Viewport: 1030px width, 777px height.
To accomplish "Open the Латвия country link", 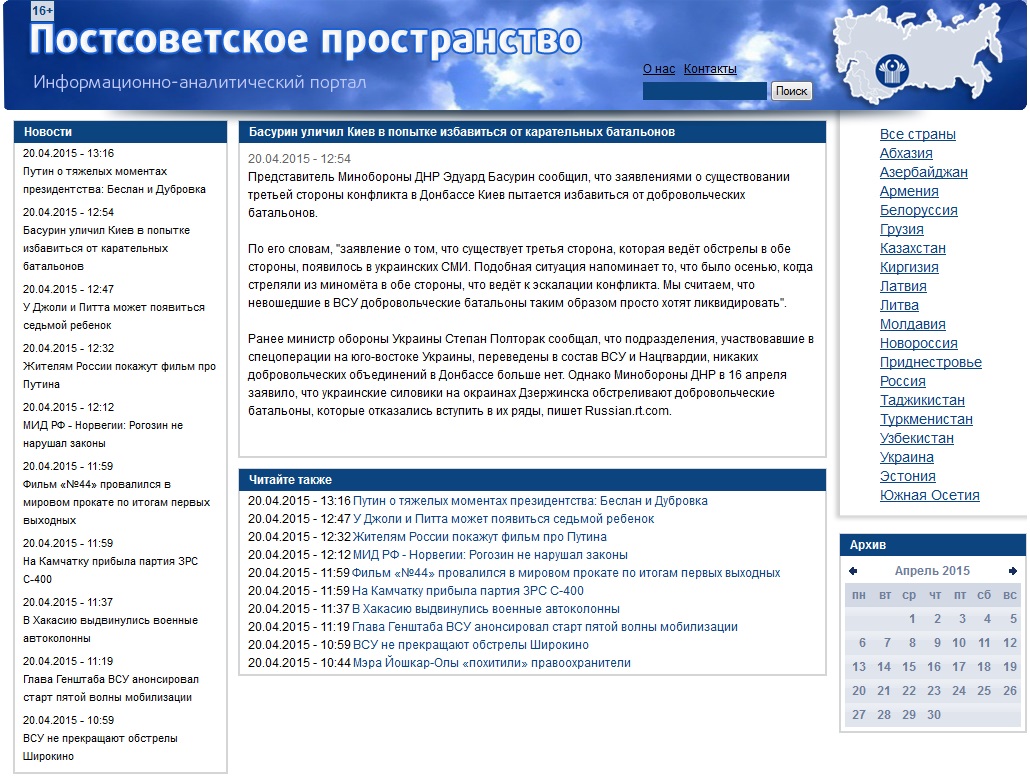I will (x=903, y=286).
